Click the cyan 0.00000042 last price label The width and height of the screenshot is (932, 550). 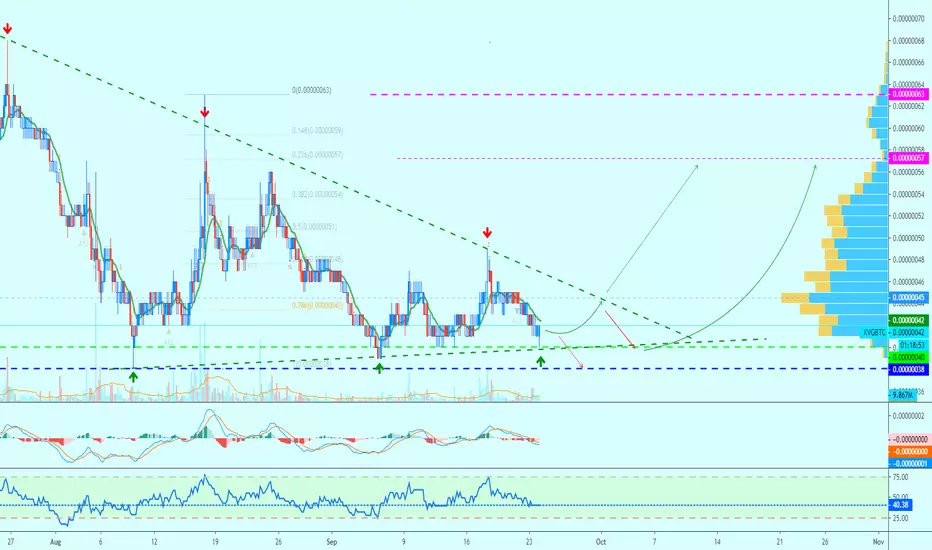(909, 332)
